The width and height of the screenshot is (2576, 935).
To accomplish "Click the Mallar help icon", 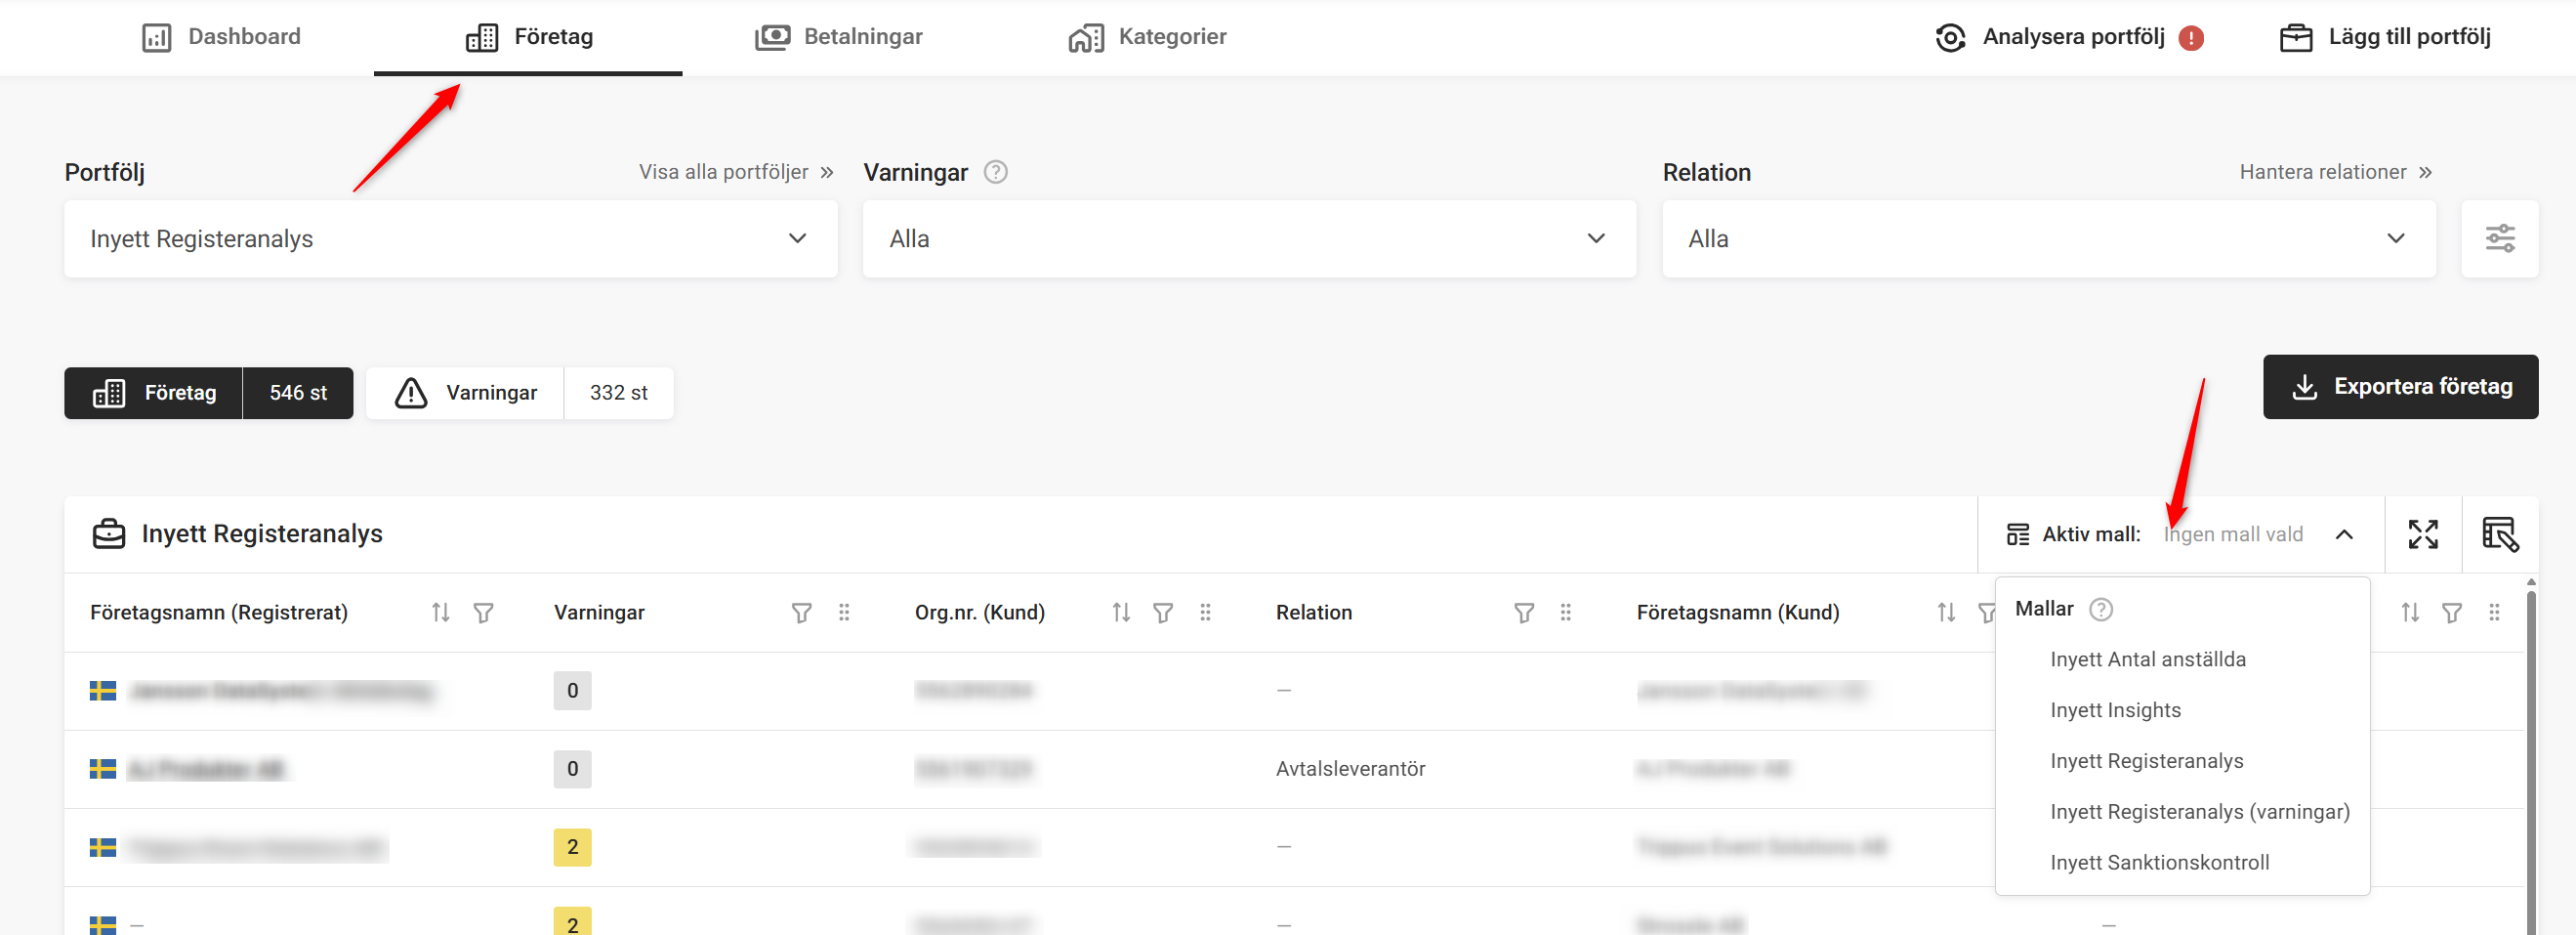I will point(2101,609).
